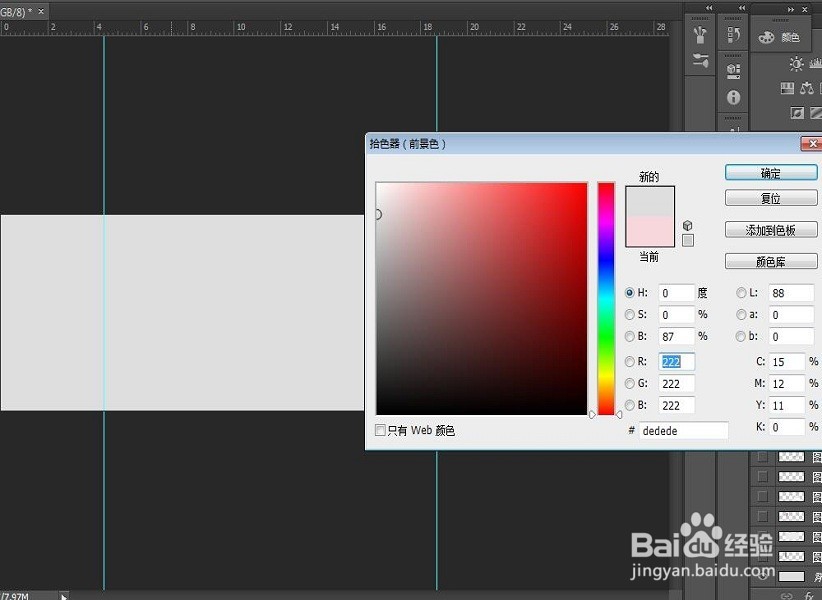The width and height of the screenshot is (822, 600).
Task: Select the brightness B radio button
Action: (x=630, y=336)
